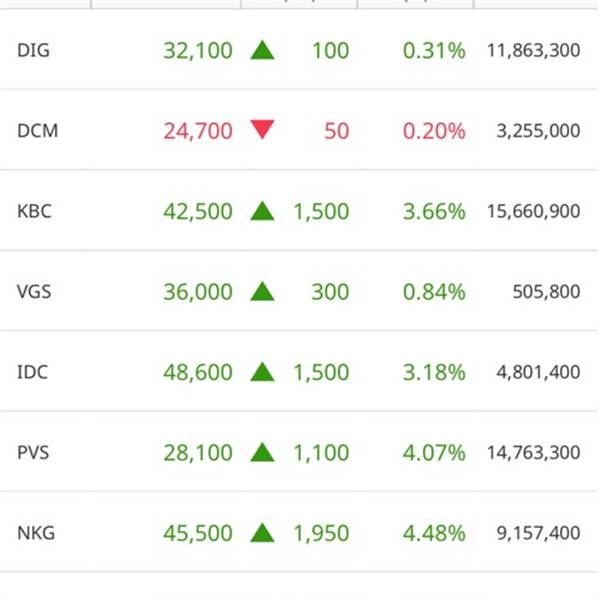The height and width of the screenshot is (600, 600).
Task: Select the NKG ticker symbol
Action: coord(36,533)
